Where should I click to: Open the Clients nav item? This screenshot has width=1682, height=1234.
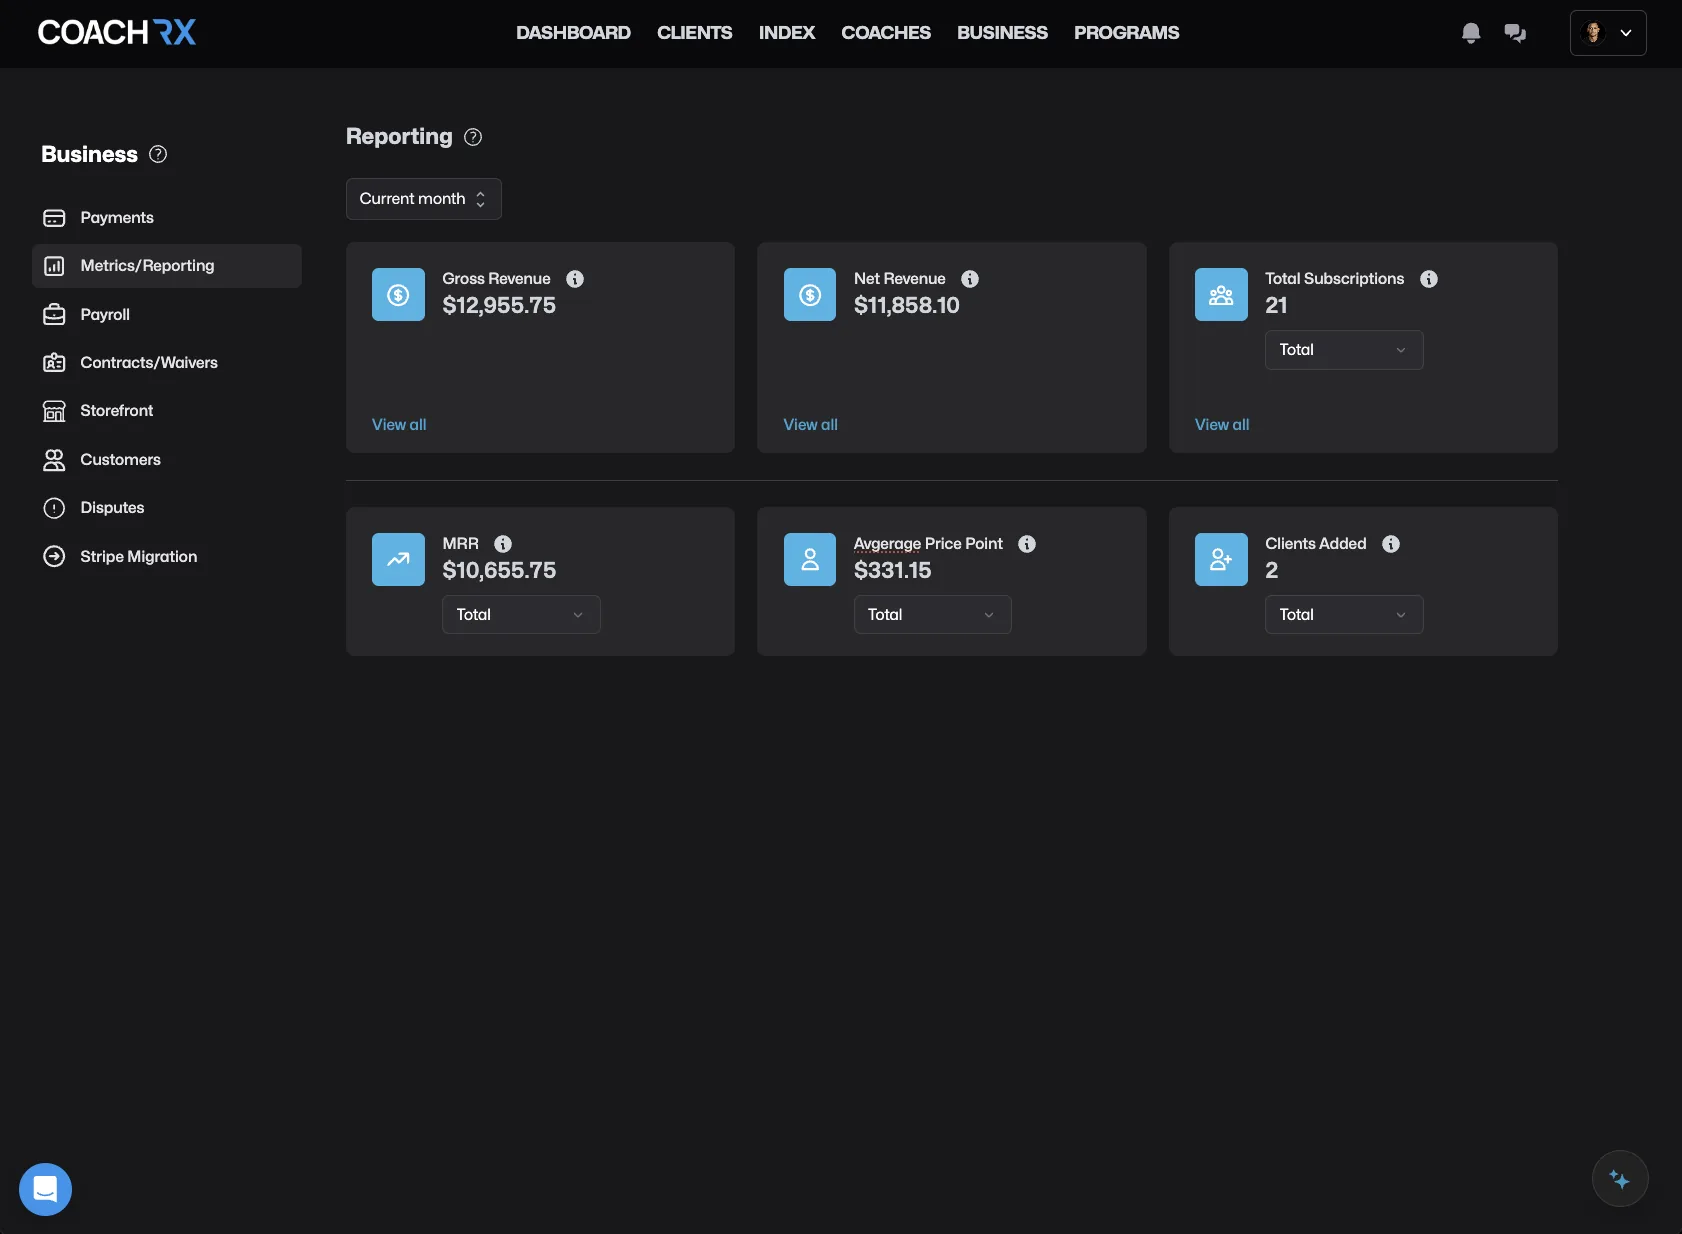(x=694, y=33)
